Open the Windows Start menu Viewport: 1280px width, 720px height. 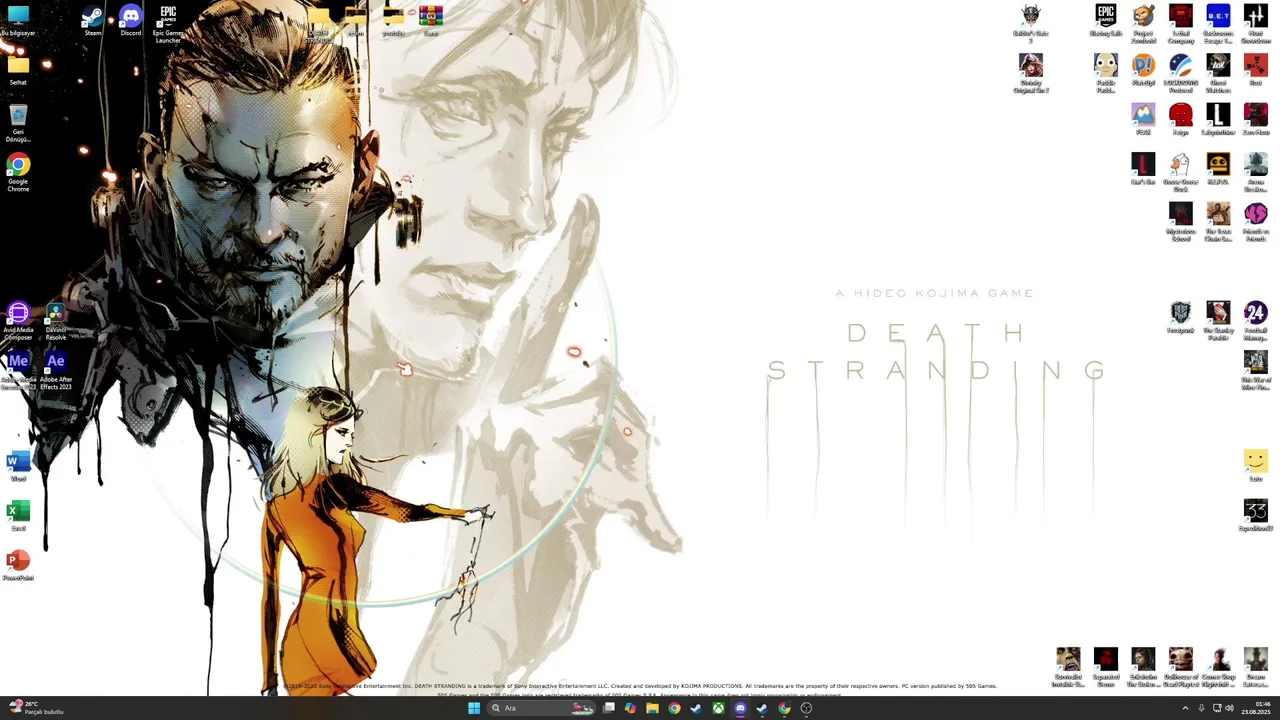click(x=474, y=708)
